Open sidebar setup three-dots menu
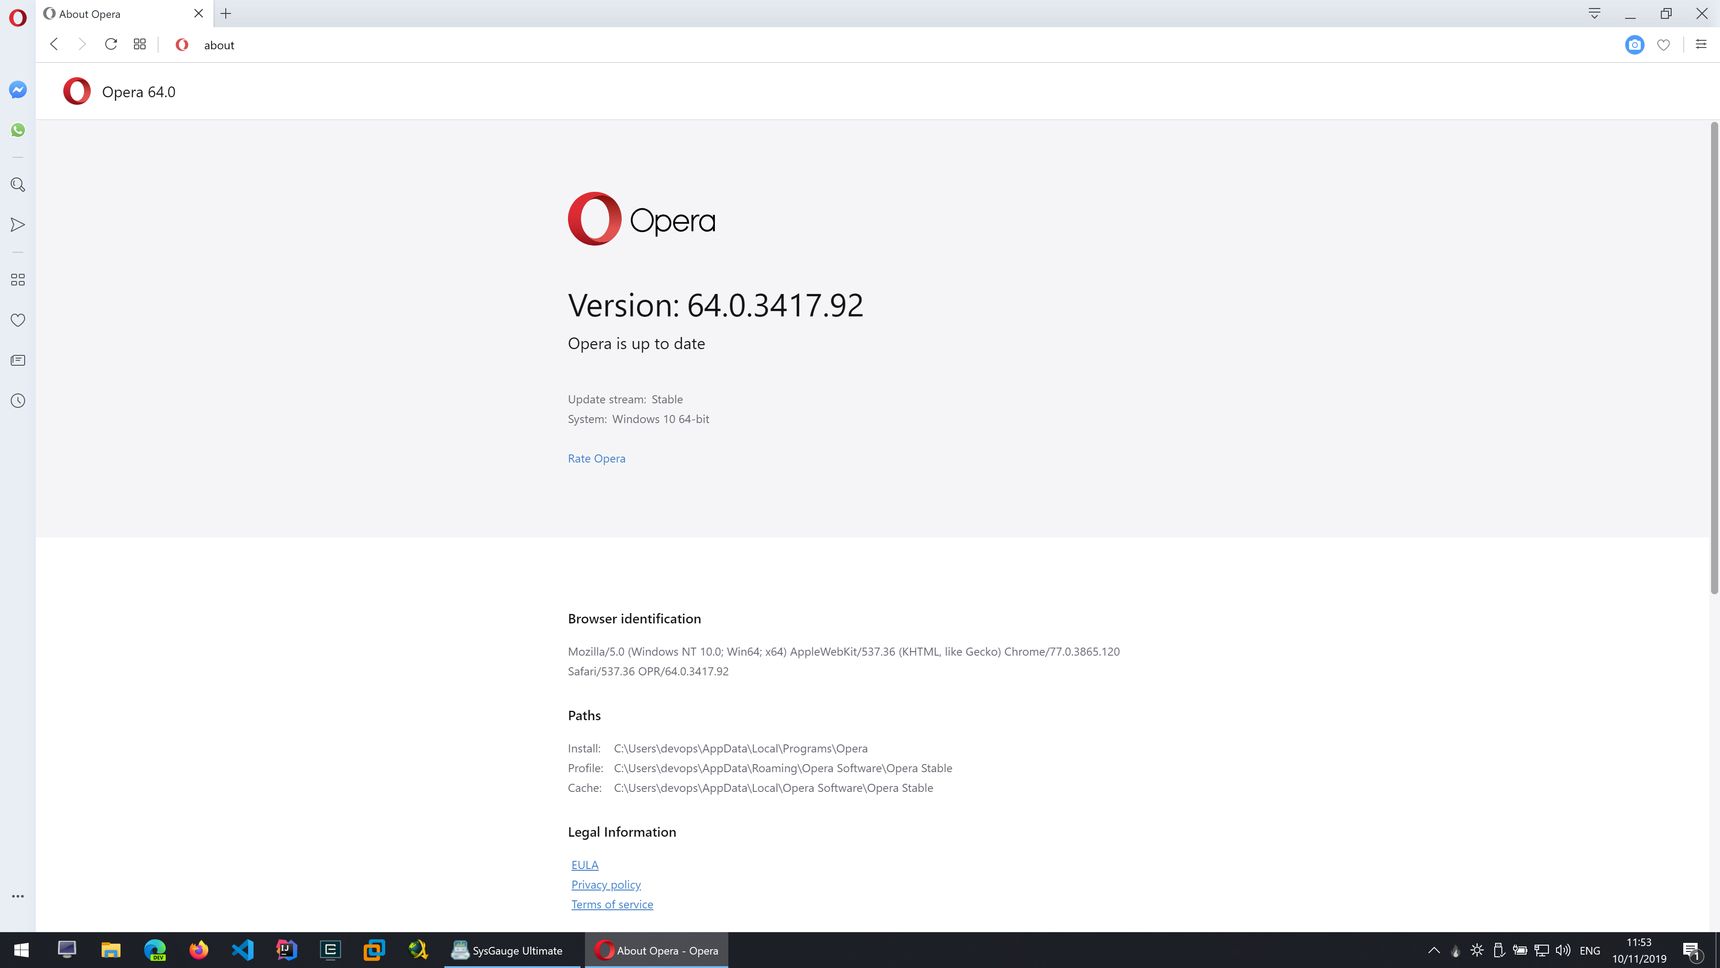Viewport: 1720px width, 968px height. (18, 896)
